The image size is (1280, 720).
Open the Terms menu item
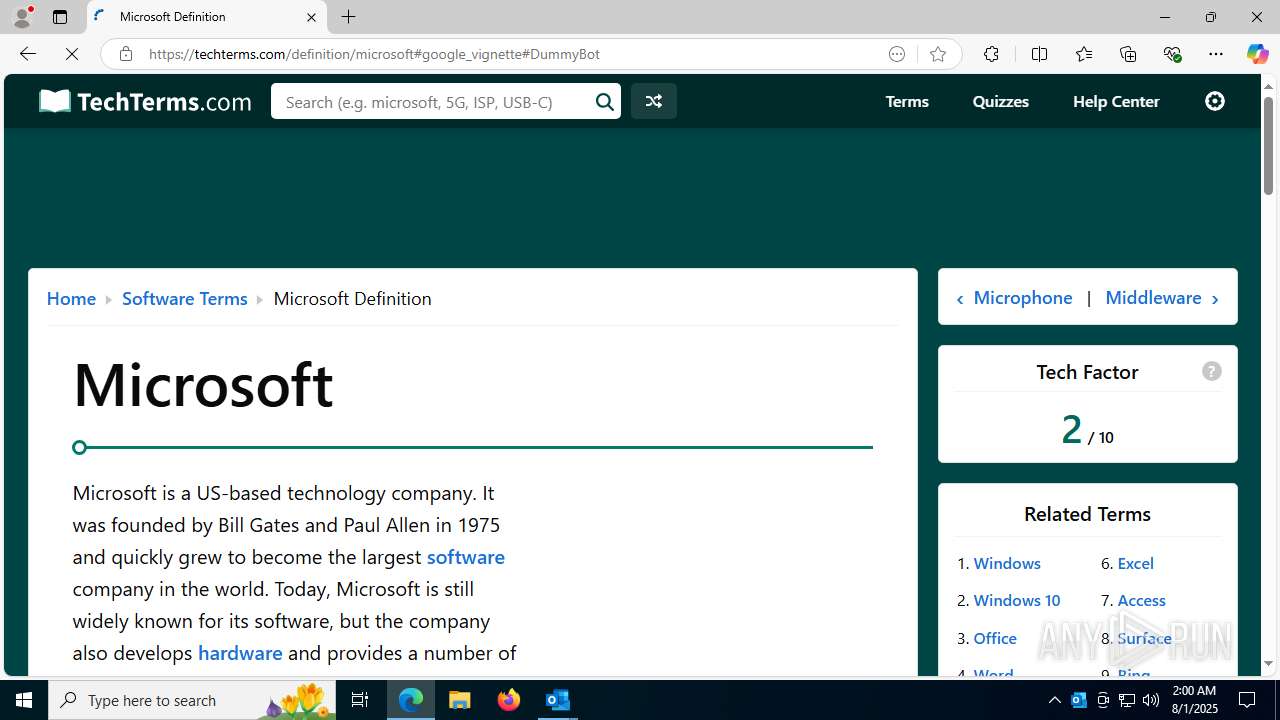coord(907,101)
